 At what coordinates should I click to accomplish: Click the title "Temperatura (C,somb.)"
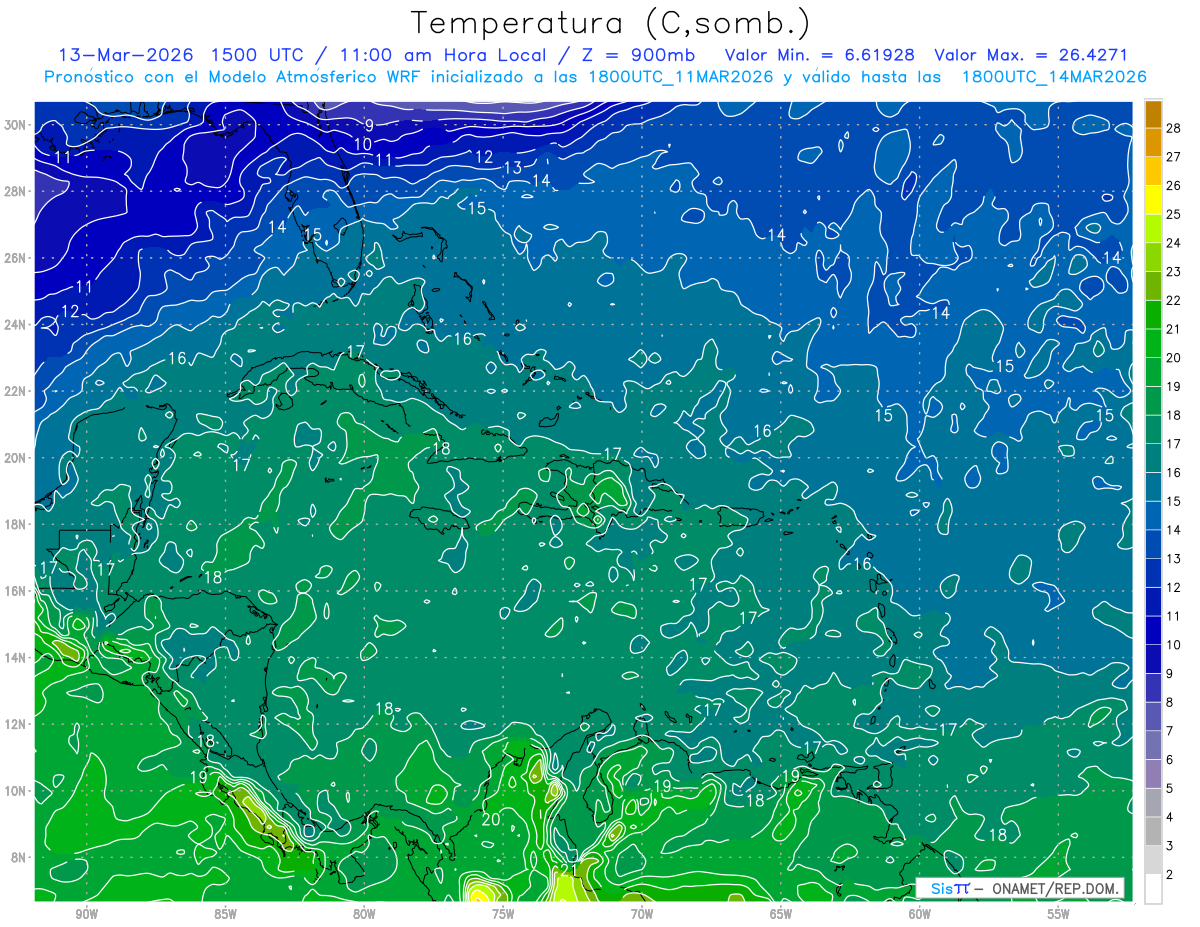(x=610, y=22)
